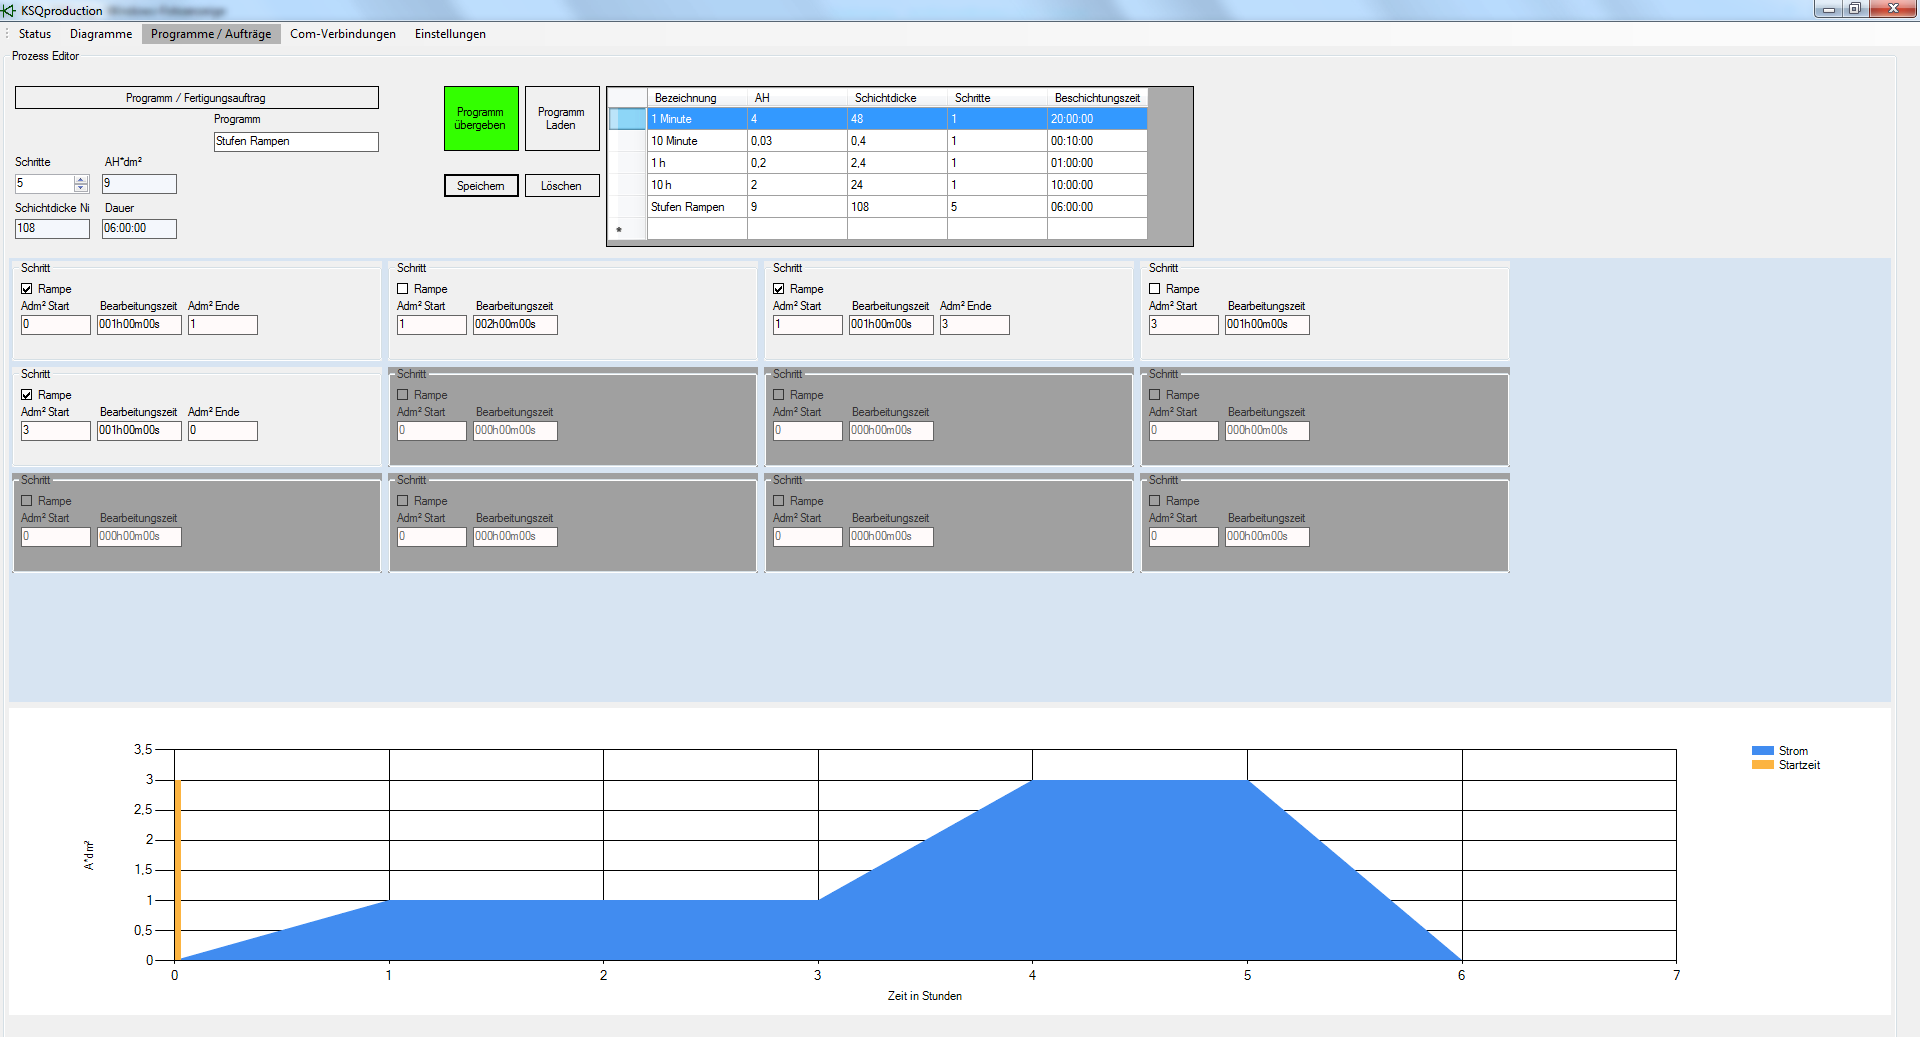The image size is (1920, 1037).
Task: Restore down the KSQproduction window
Action: click(1854, 9)
